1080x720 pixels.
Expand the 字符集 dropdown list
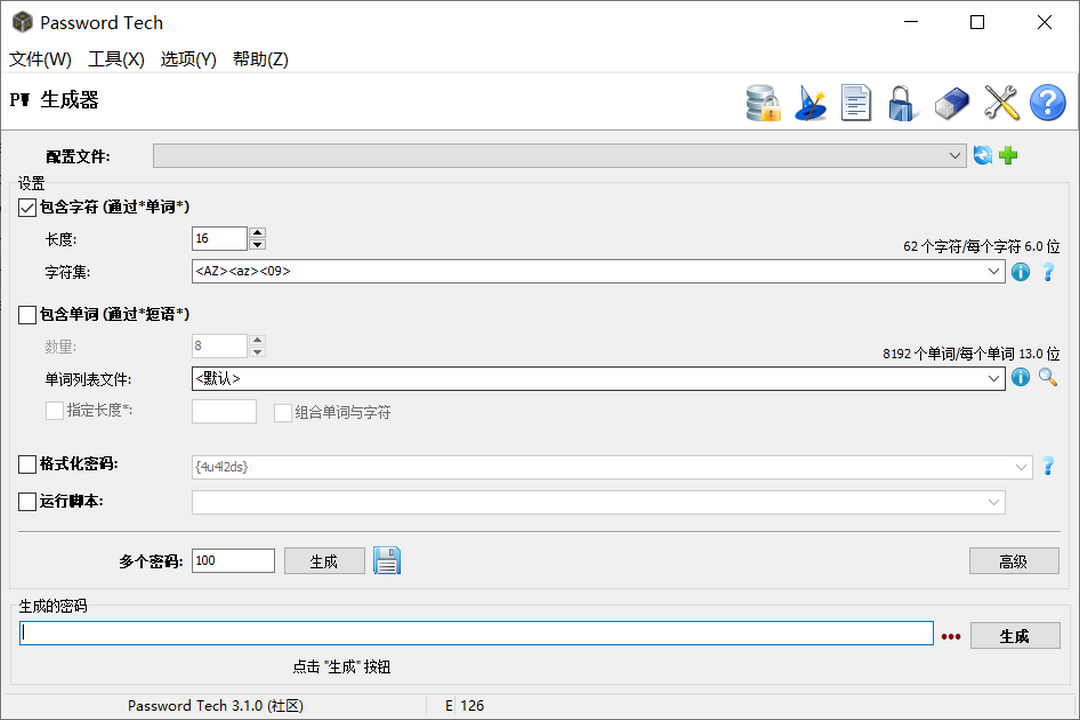click(x=992, y=271)
